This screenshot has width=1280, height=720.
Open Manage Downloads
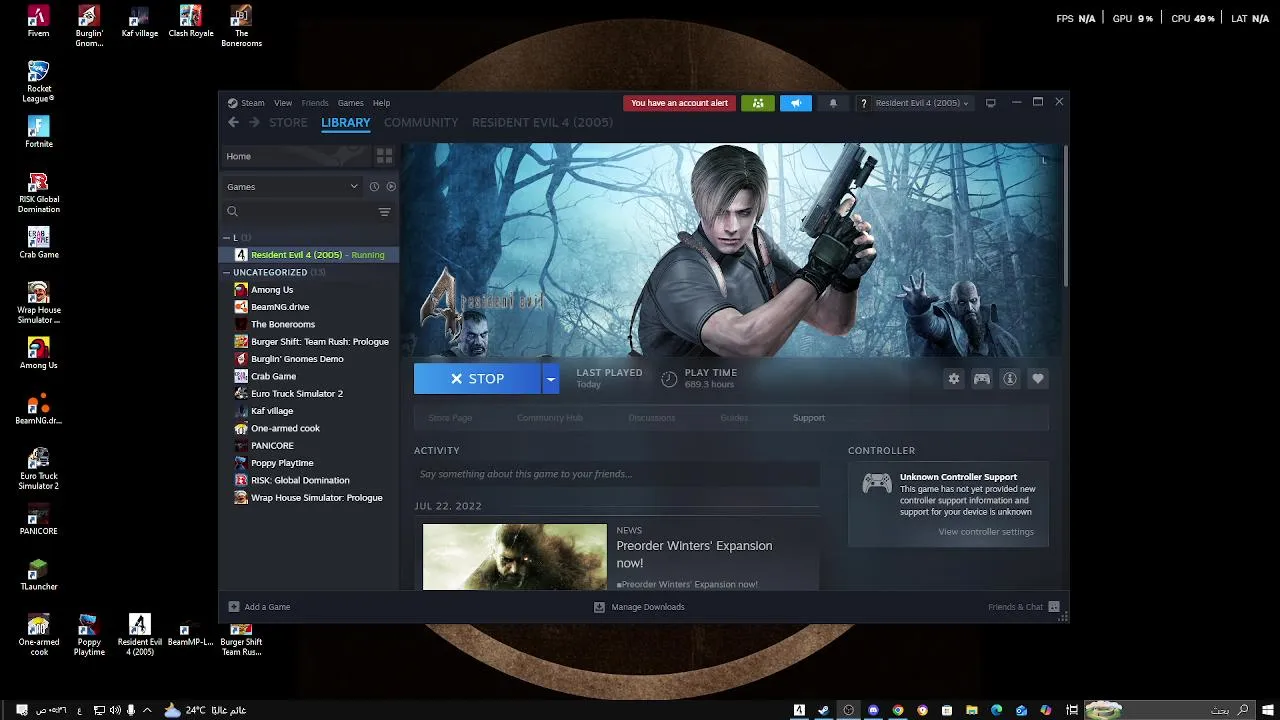(639, 607)
